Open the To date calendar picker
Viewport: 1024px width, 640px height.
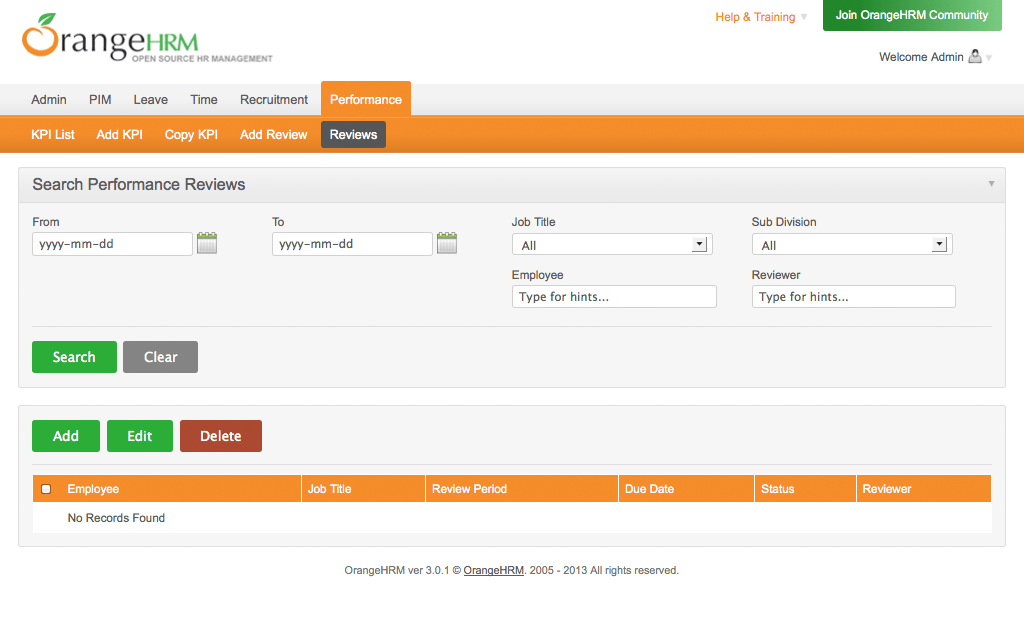pyautogui.click(x=446, y=243)
